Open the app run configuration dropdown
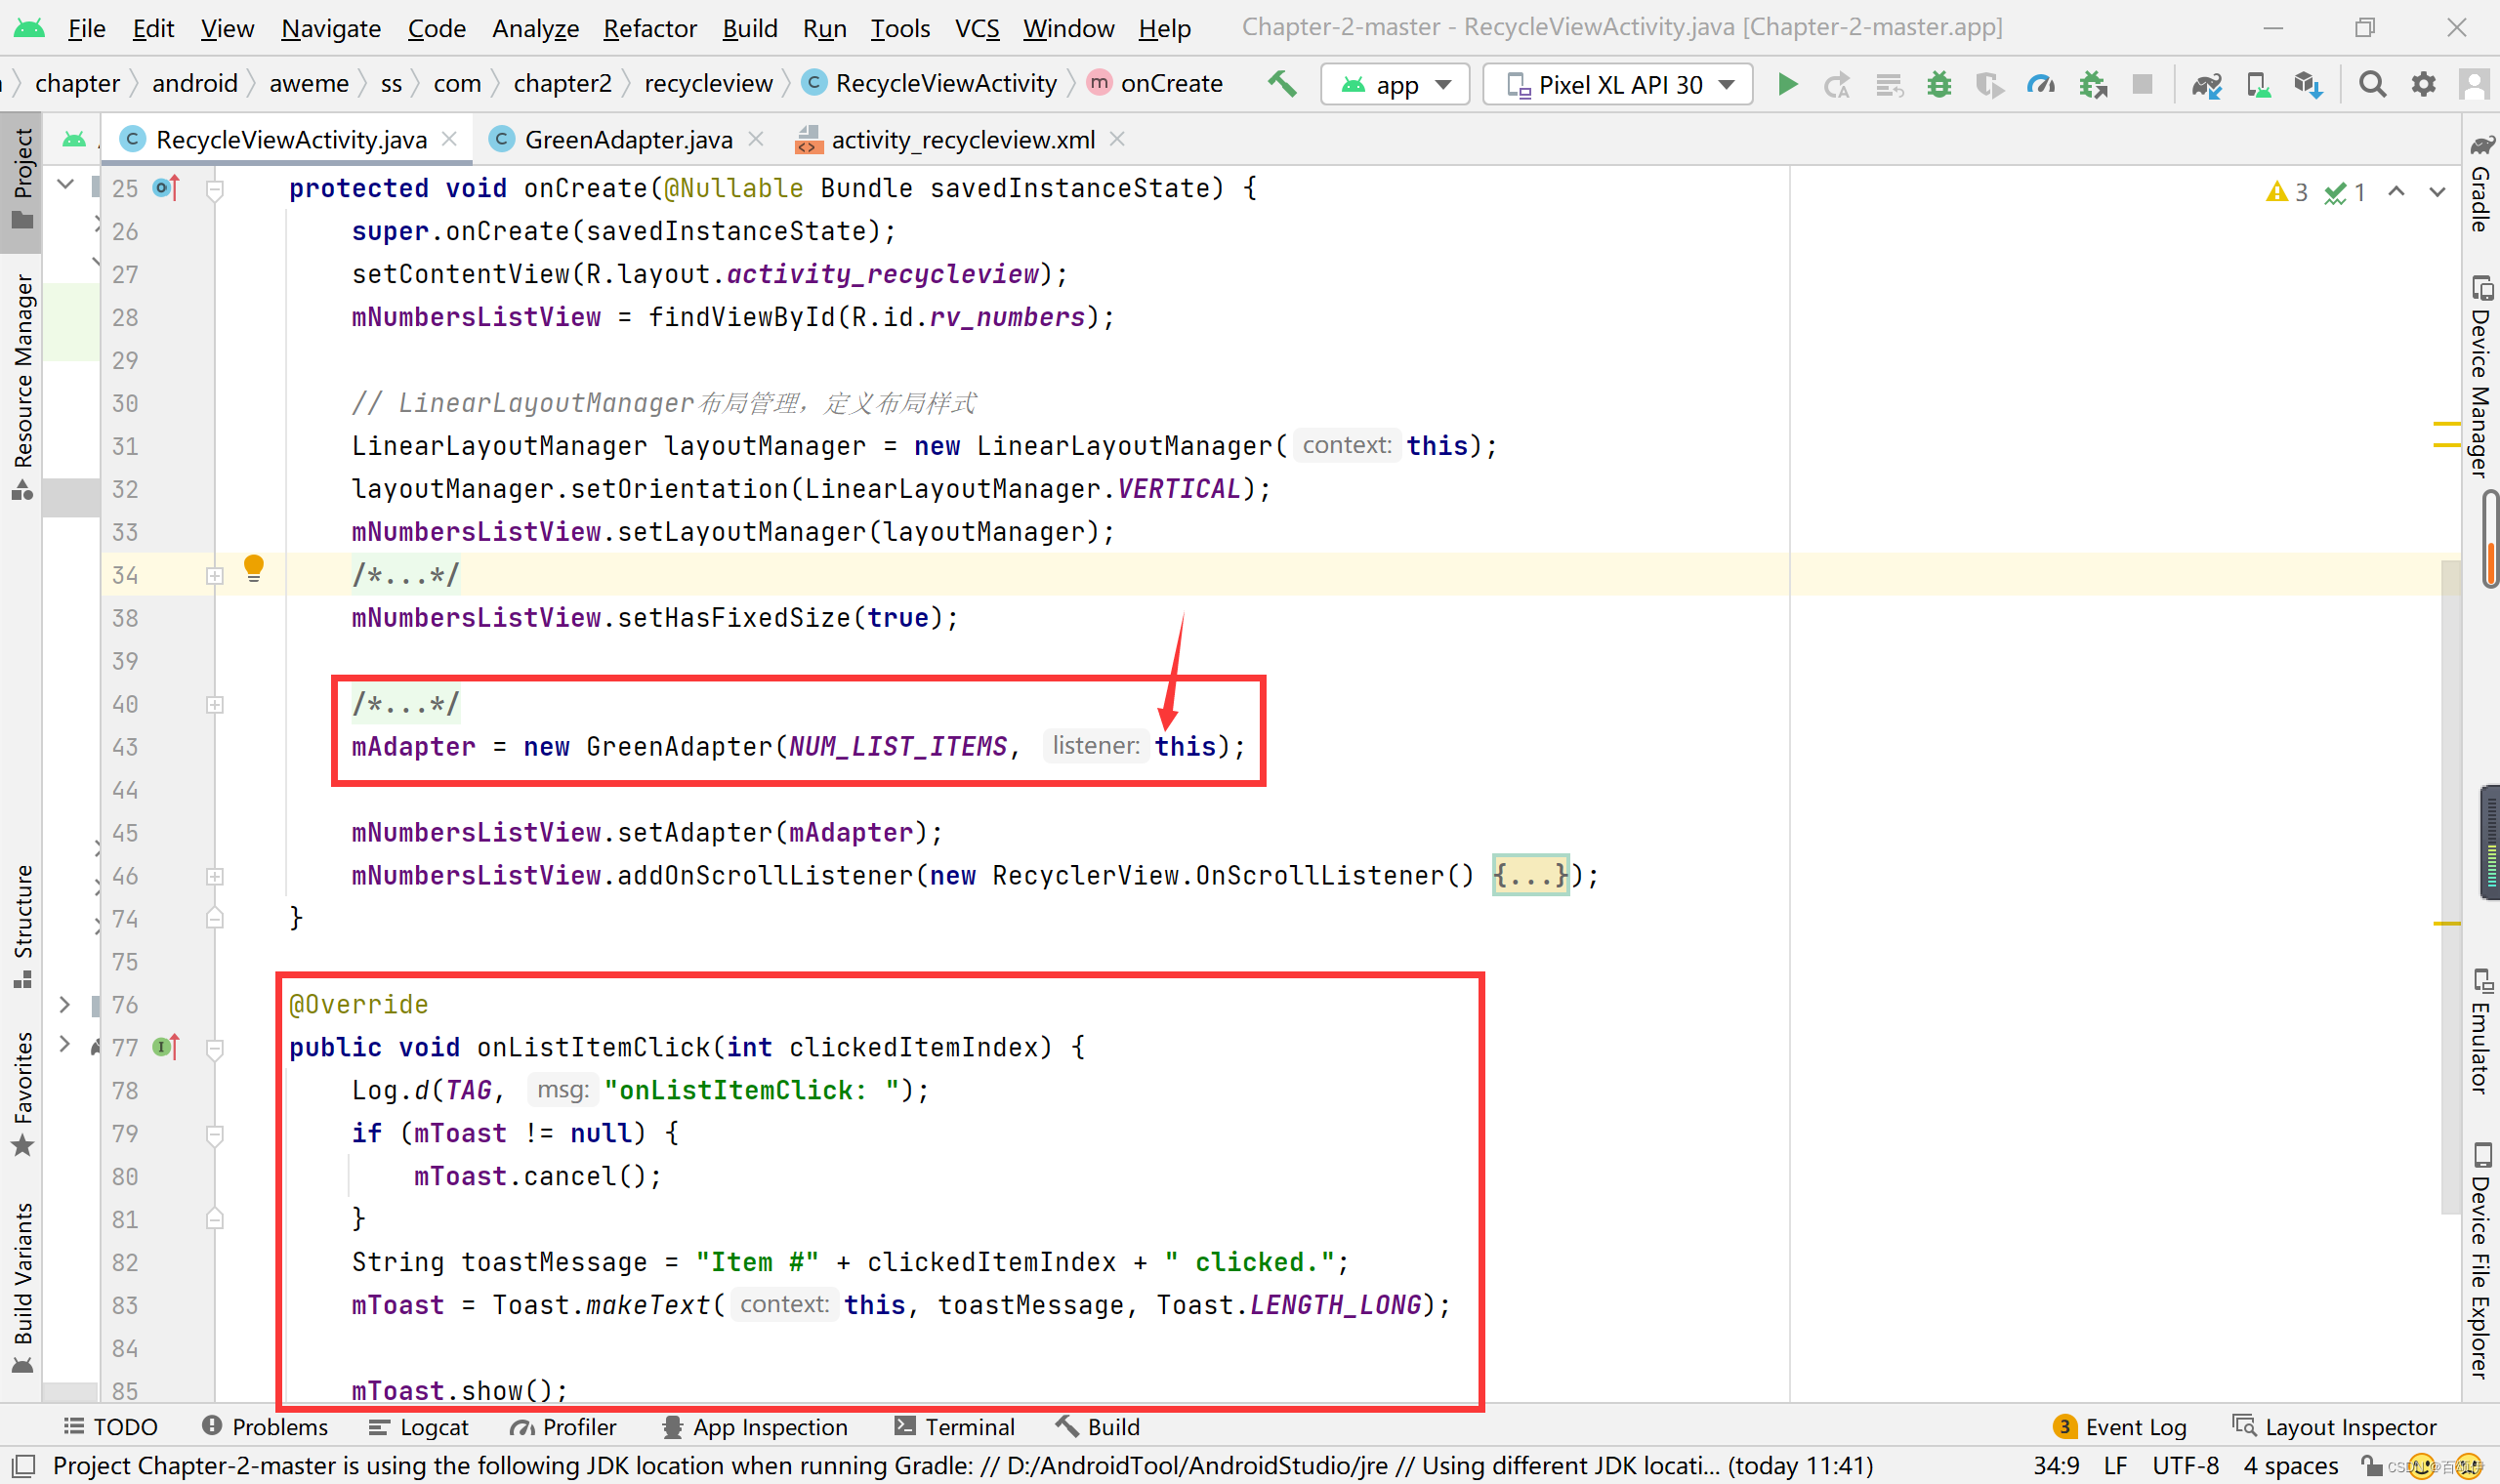 click(1395, 85)
